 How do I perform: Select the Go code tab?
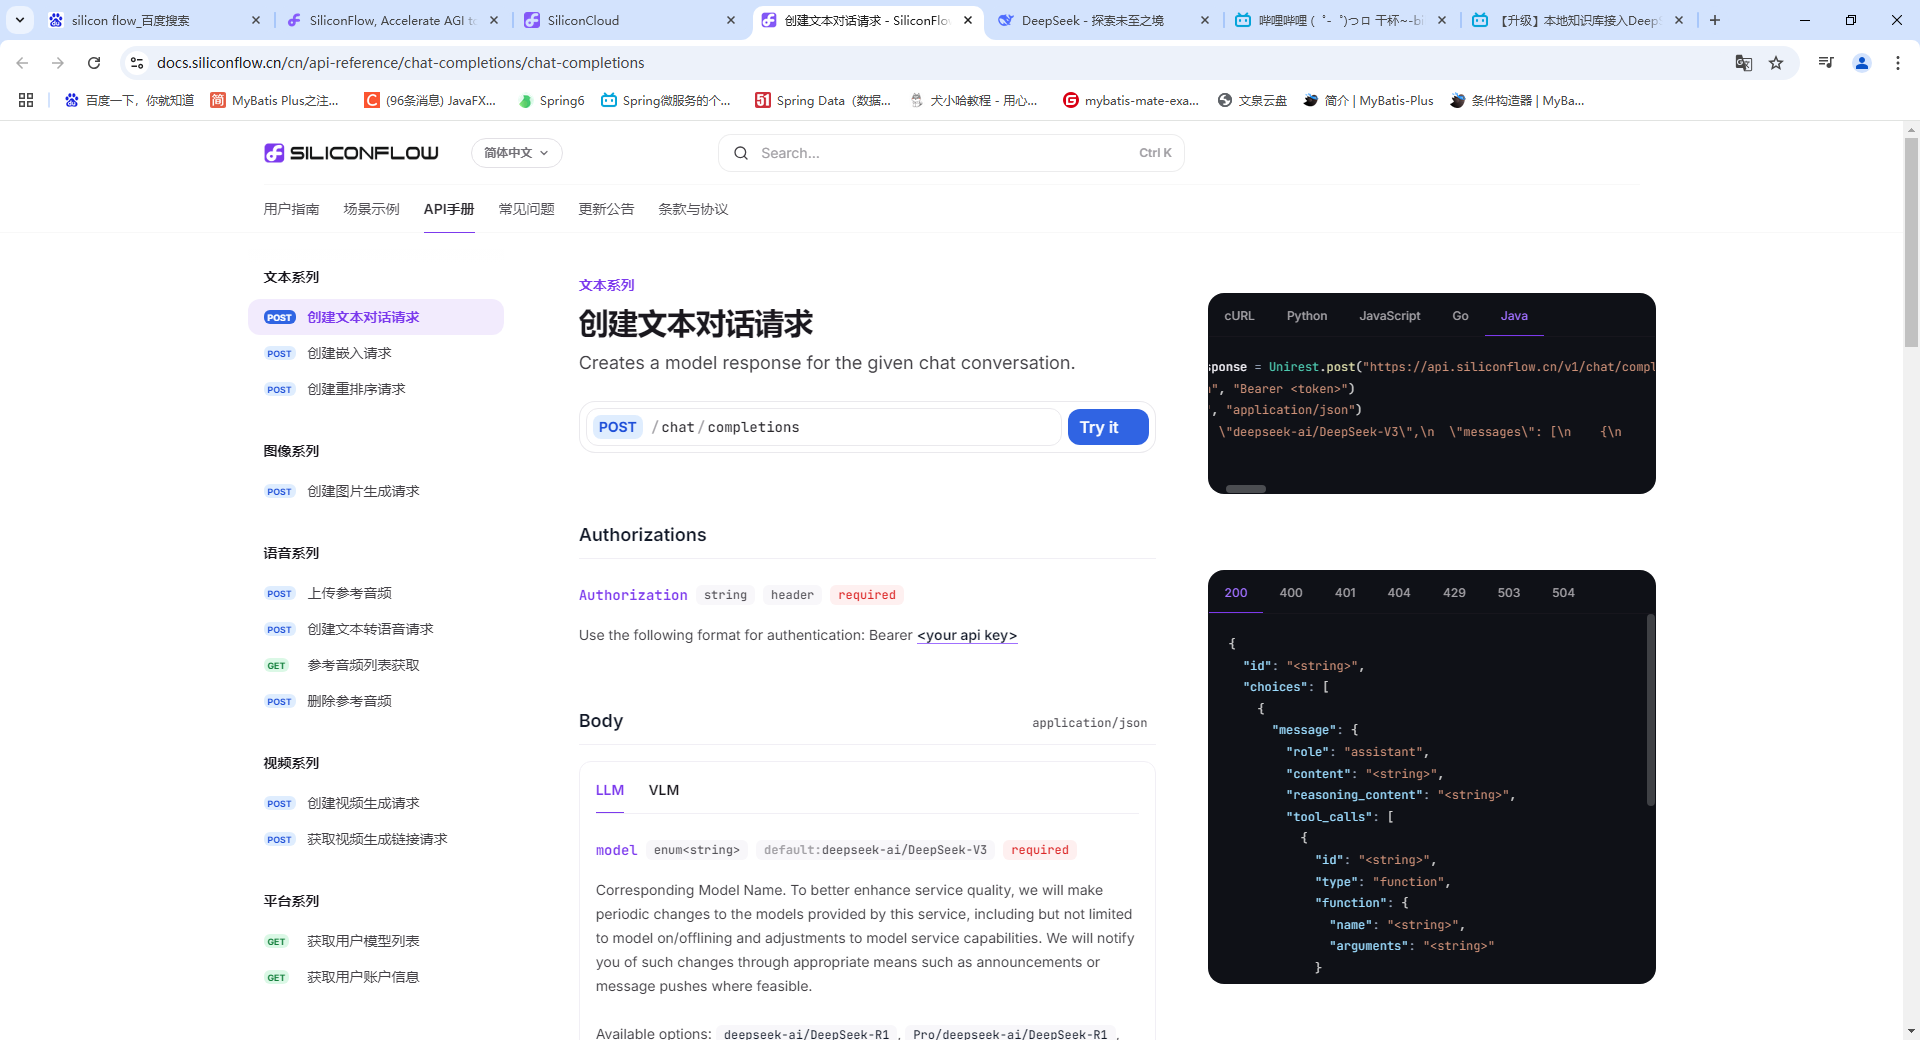click(x=1460, y=316)
